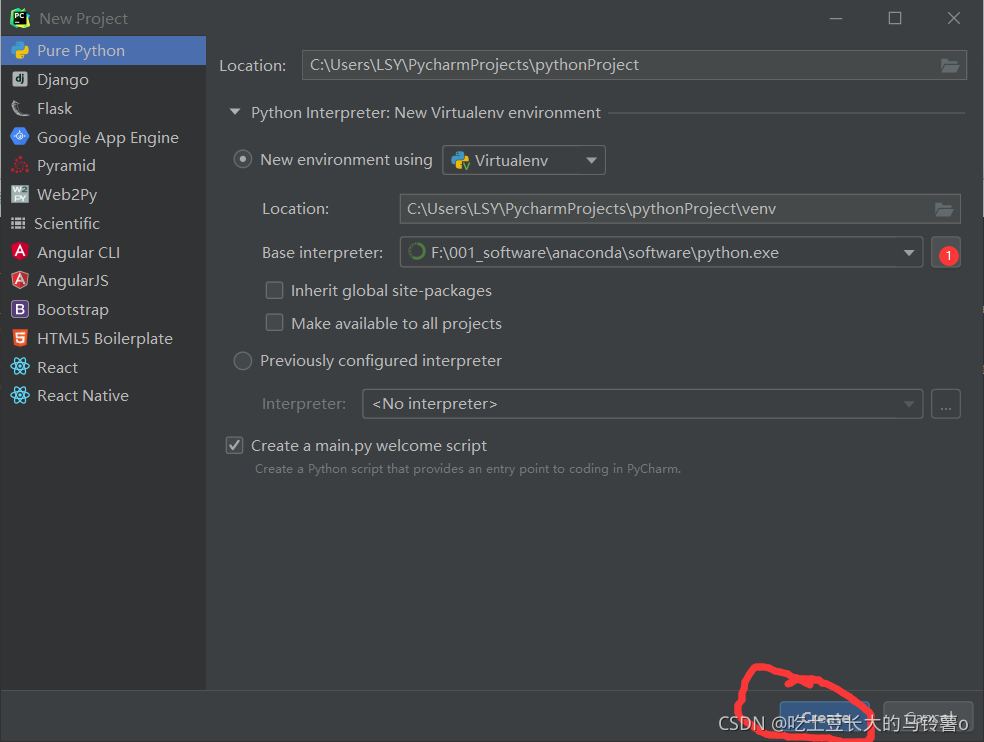Select Web2Py from the project list
Image resolution: width=984 pixels, height=742 pixels.
coord(21,194)
